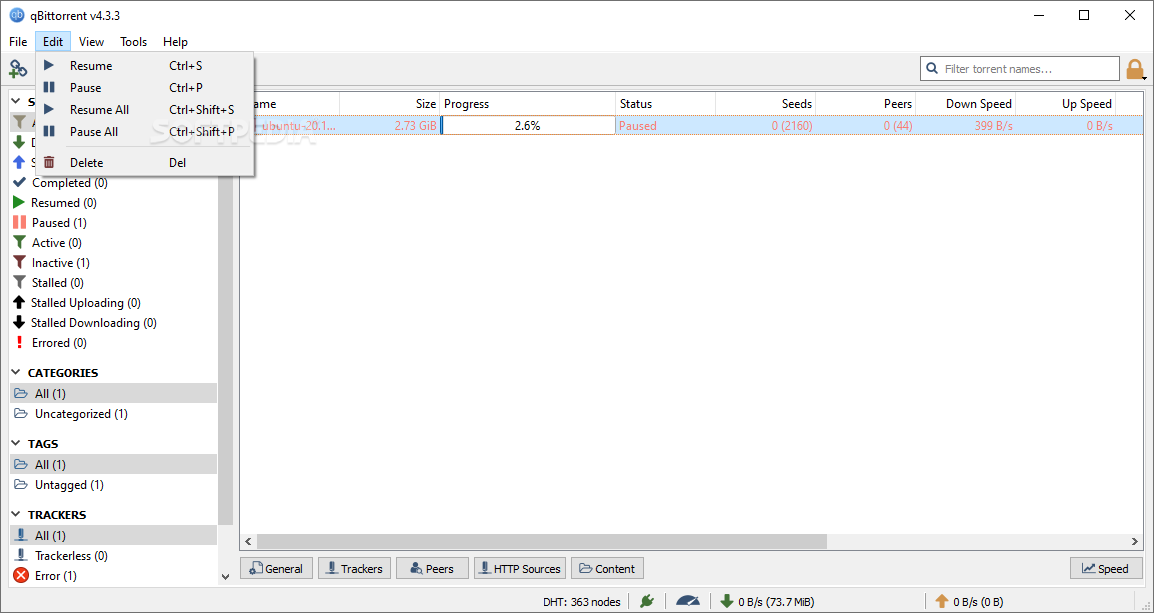Click the connection status plug icon
The height and width of the screenshot is (613, 1154).
point(647,601)
